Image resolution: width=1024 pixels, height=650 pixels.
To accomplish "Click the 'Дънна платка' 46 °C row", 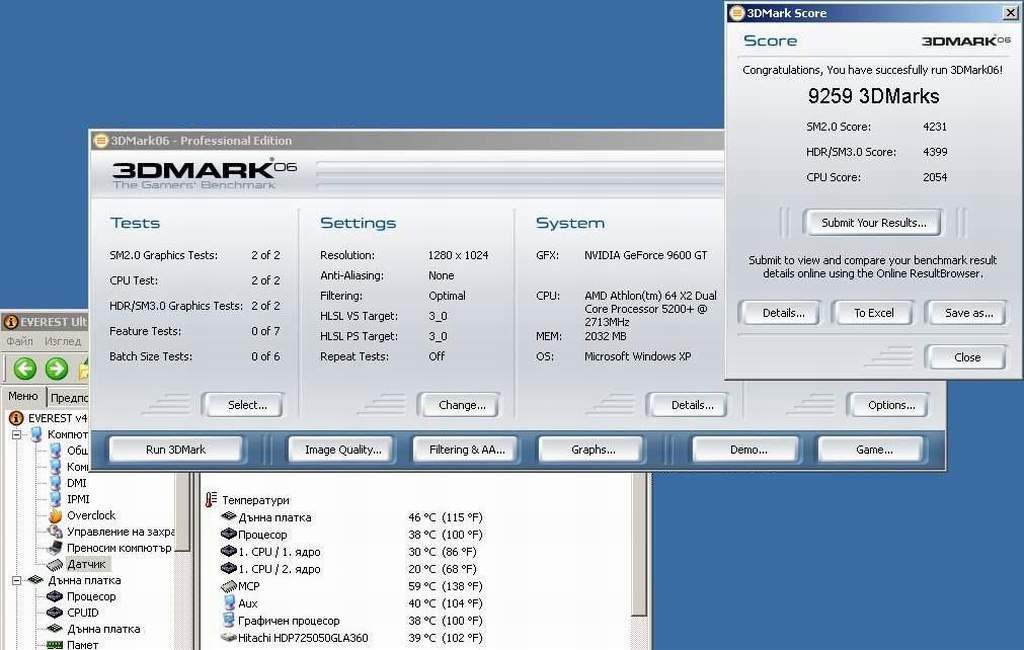I will click(x=351, y=517).
